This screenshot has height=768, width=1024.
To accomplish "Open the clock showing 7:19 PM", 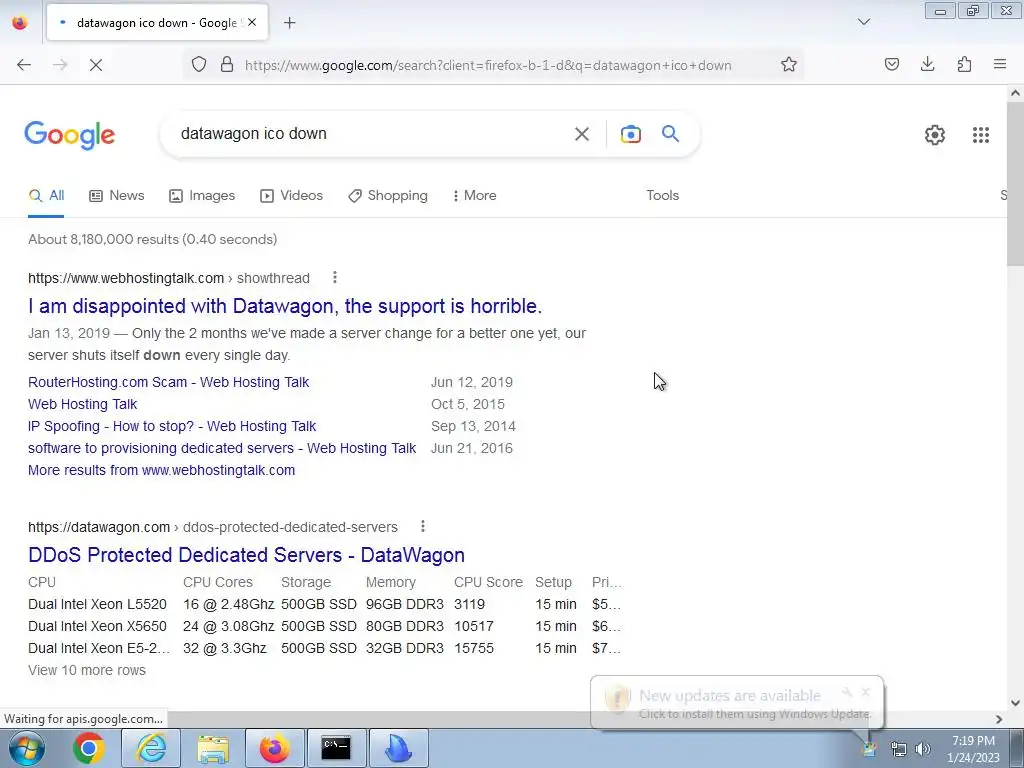I will (x=973, y=748).
